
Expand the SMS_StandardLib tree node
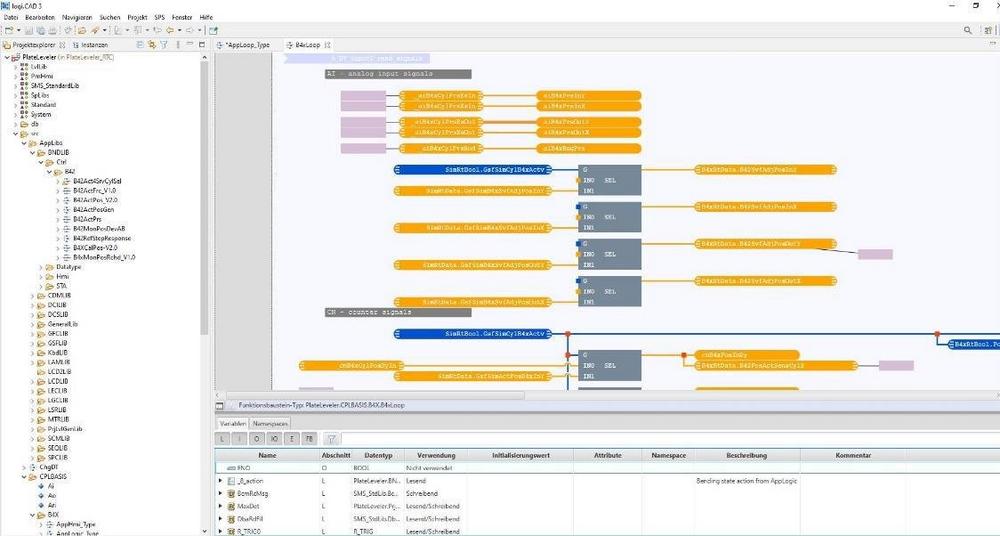pos(16,86)
